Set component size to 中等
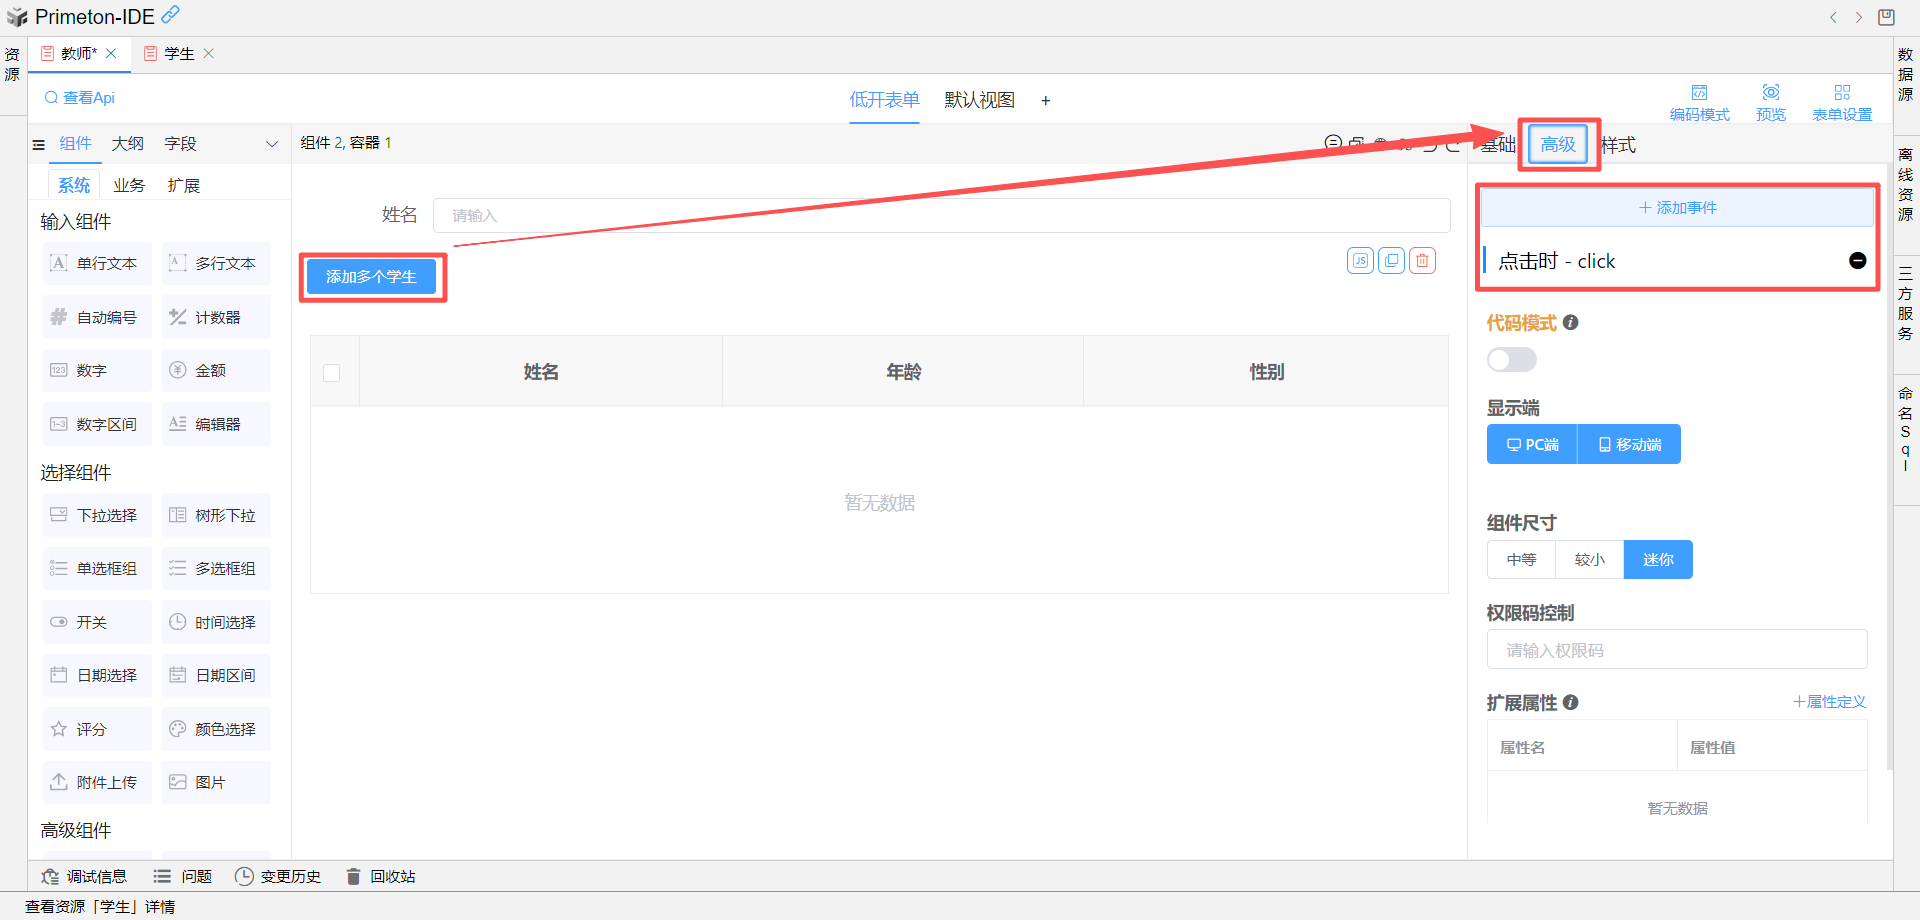 (x=1521, y=560)
